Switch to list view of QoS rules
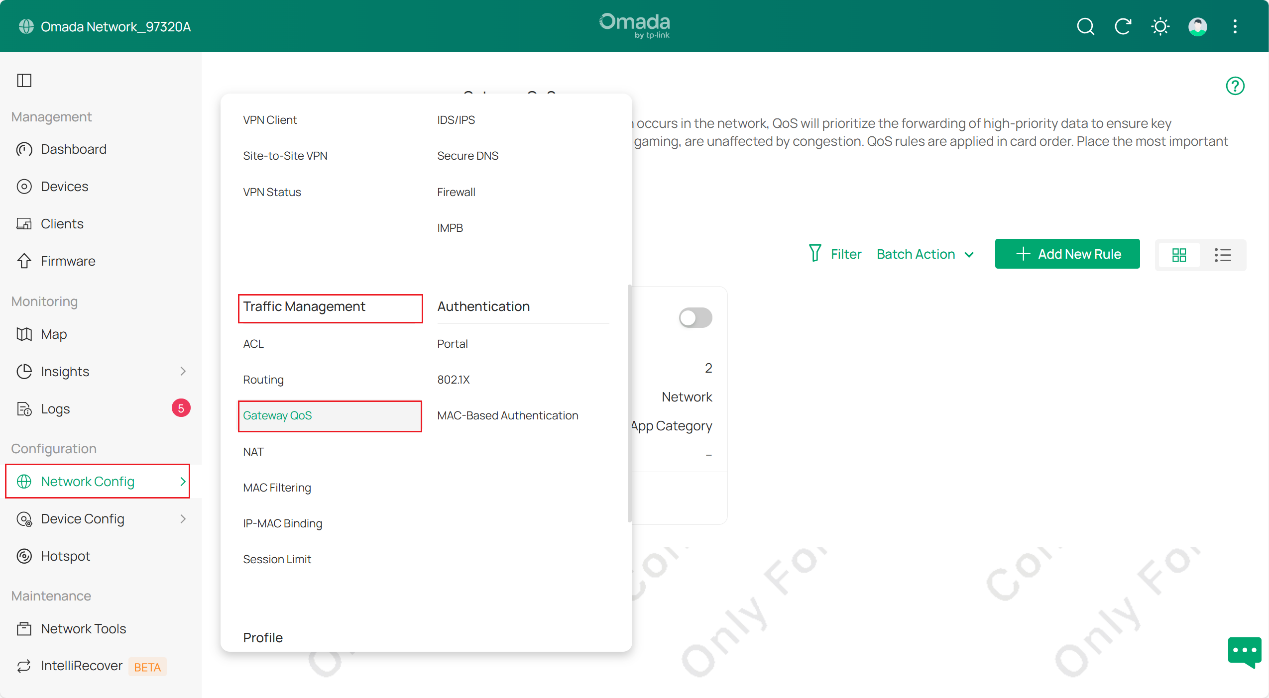This screenshot has height=698, width=1269. [x=1223, y=255]
